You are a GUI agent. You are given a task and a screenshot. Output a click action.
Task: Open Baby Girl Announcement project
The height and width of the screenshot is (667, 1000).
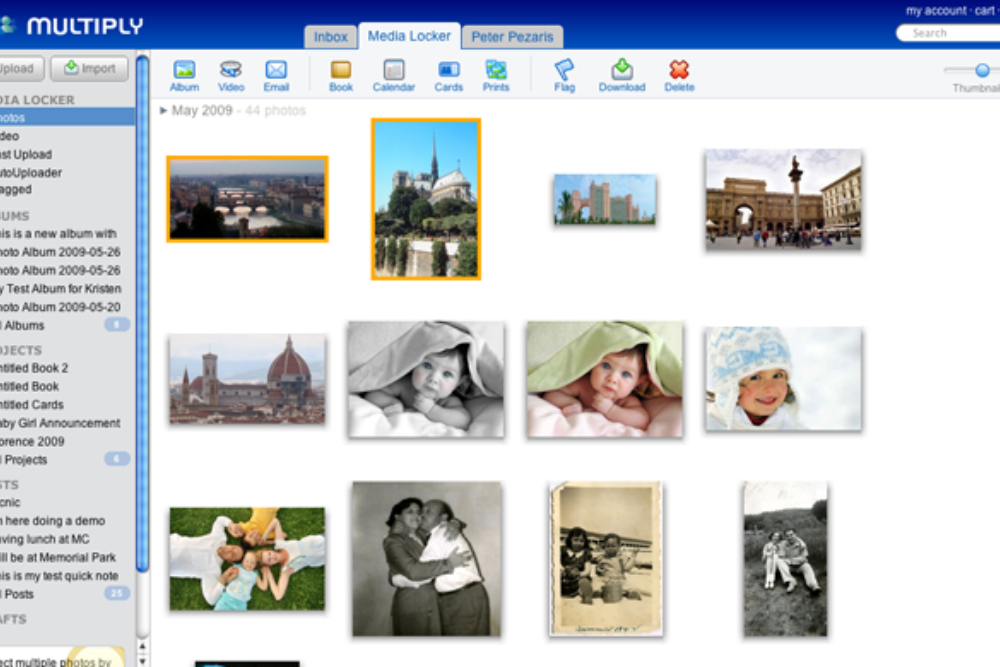(60, 423)
